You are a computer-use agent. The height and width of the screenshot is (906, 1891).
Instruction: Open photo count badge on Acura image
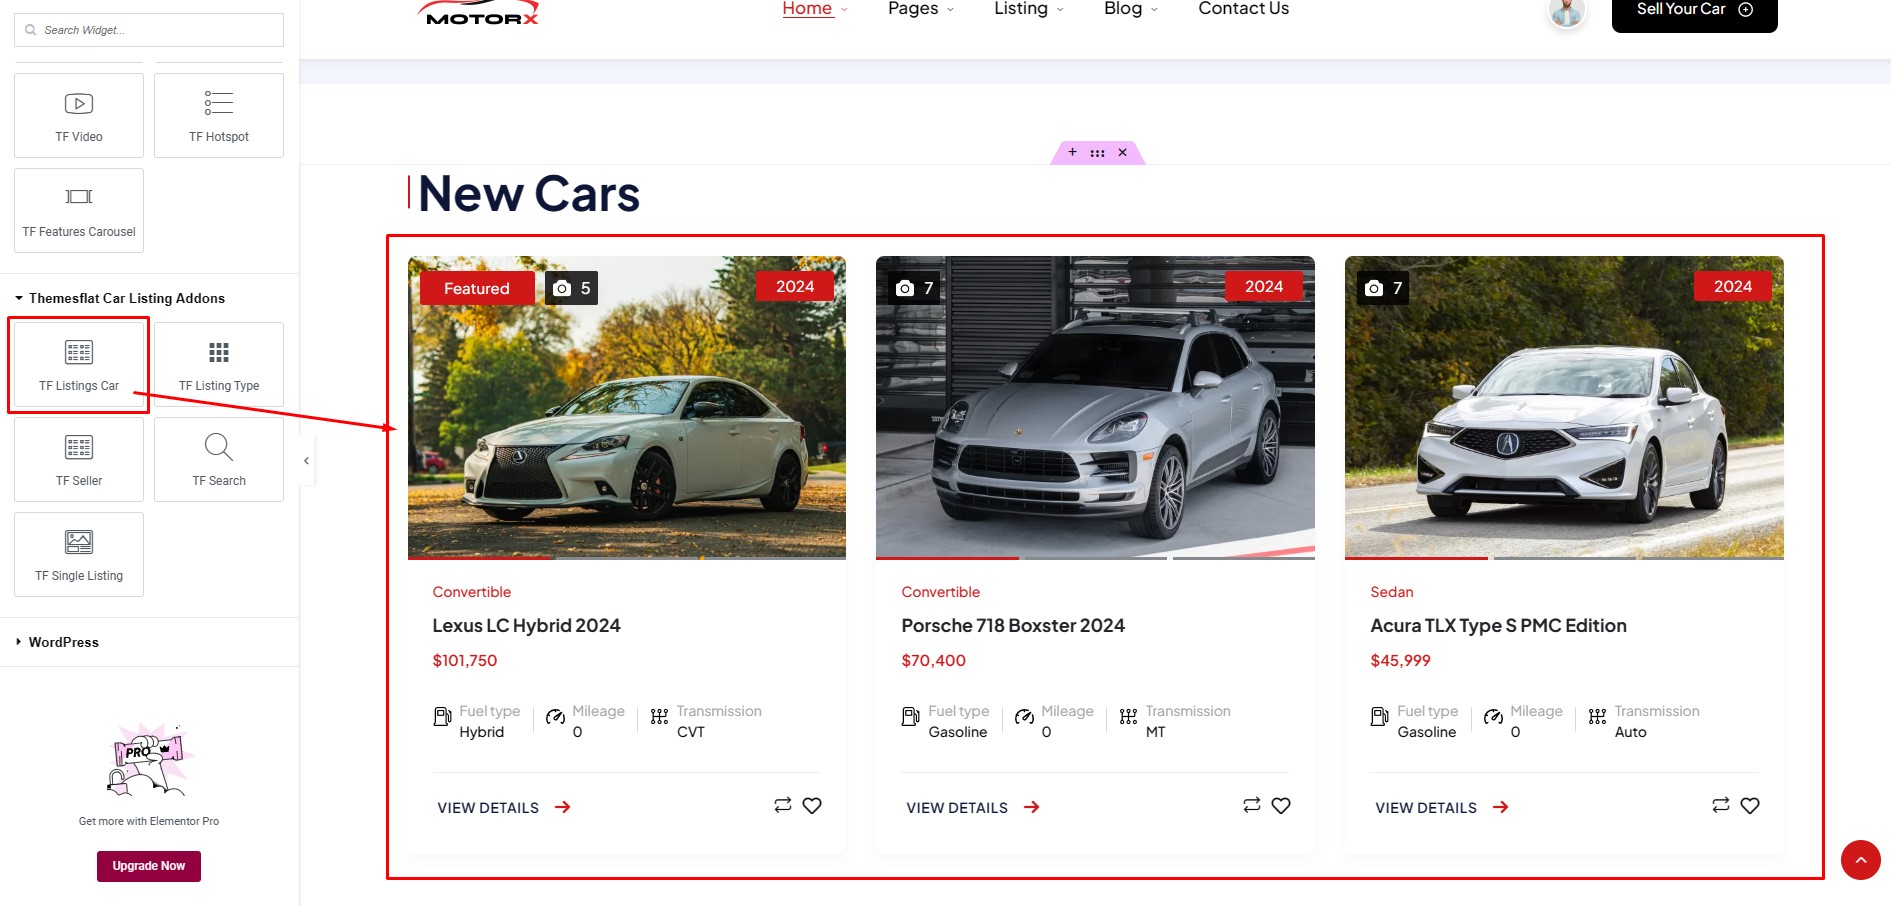[1384, 288]
